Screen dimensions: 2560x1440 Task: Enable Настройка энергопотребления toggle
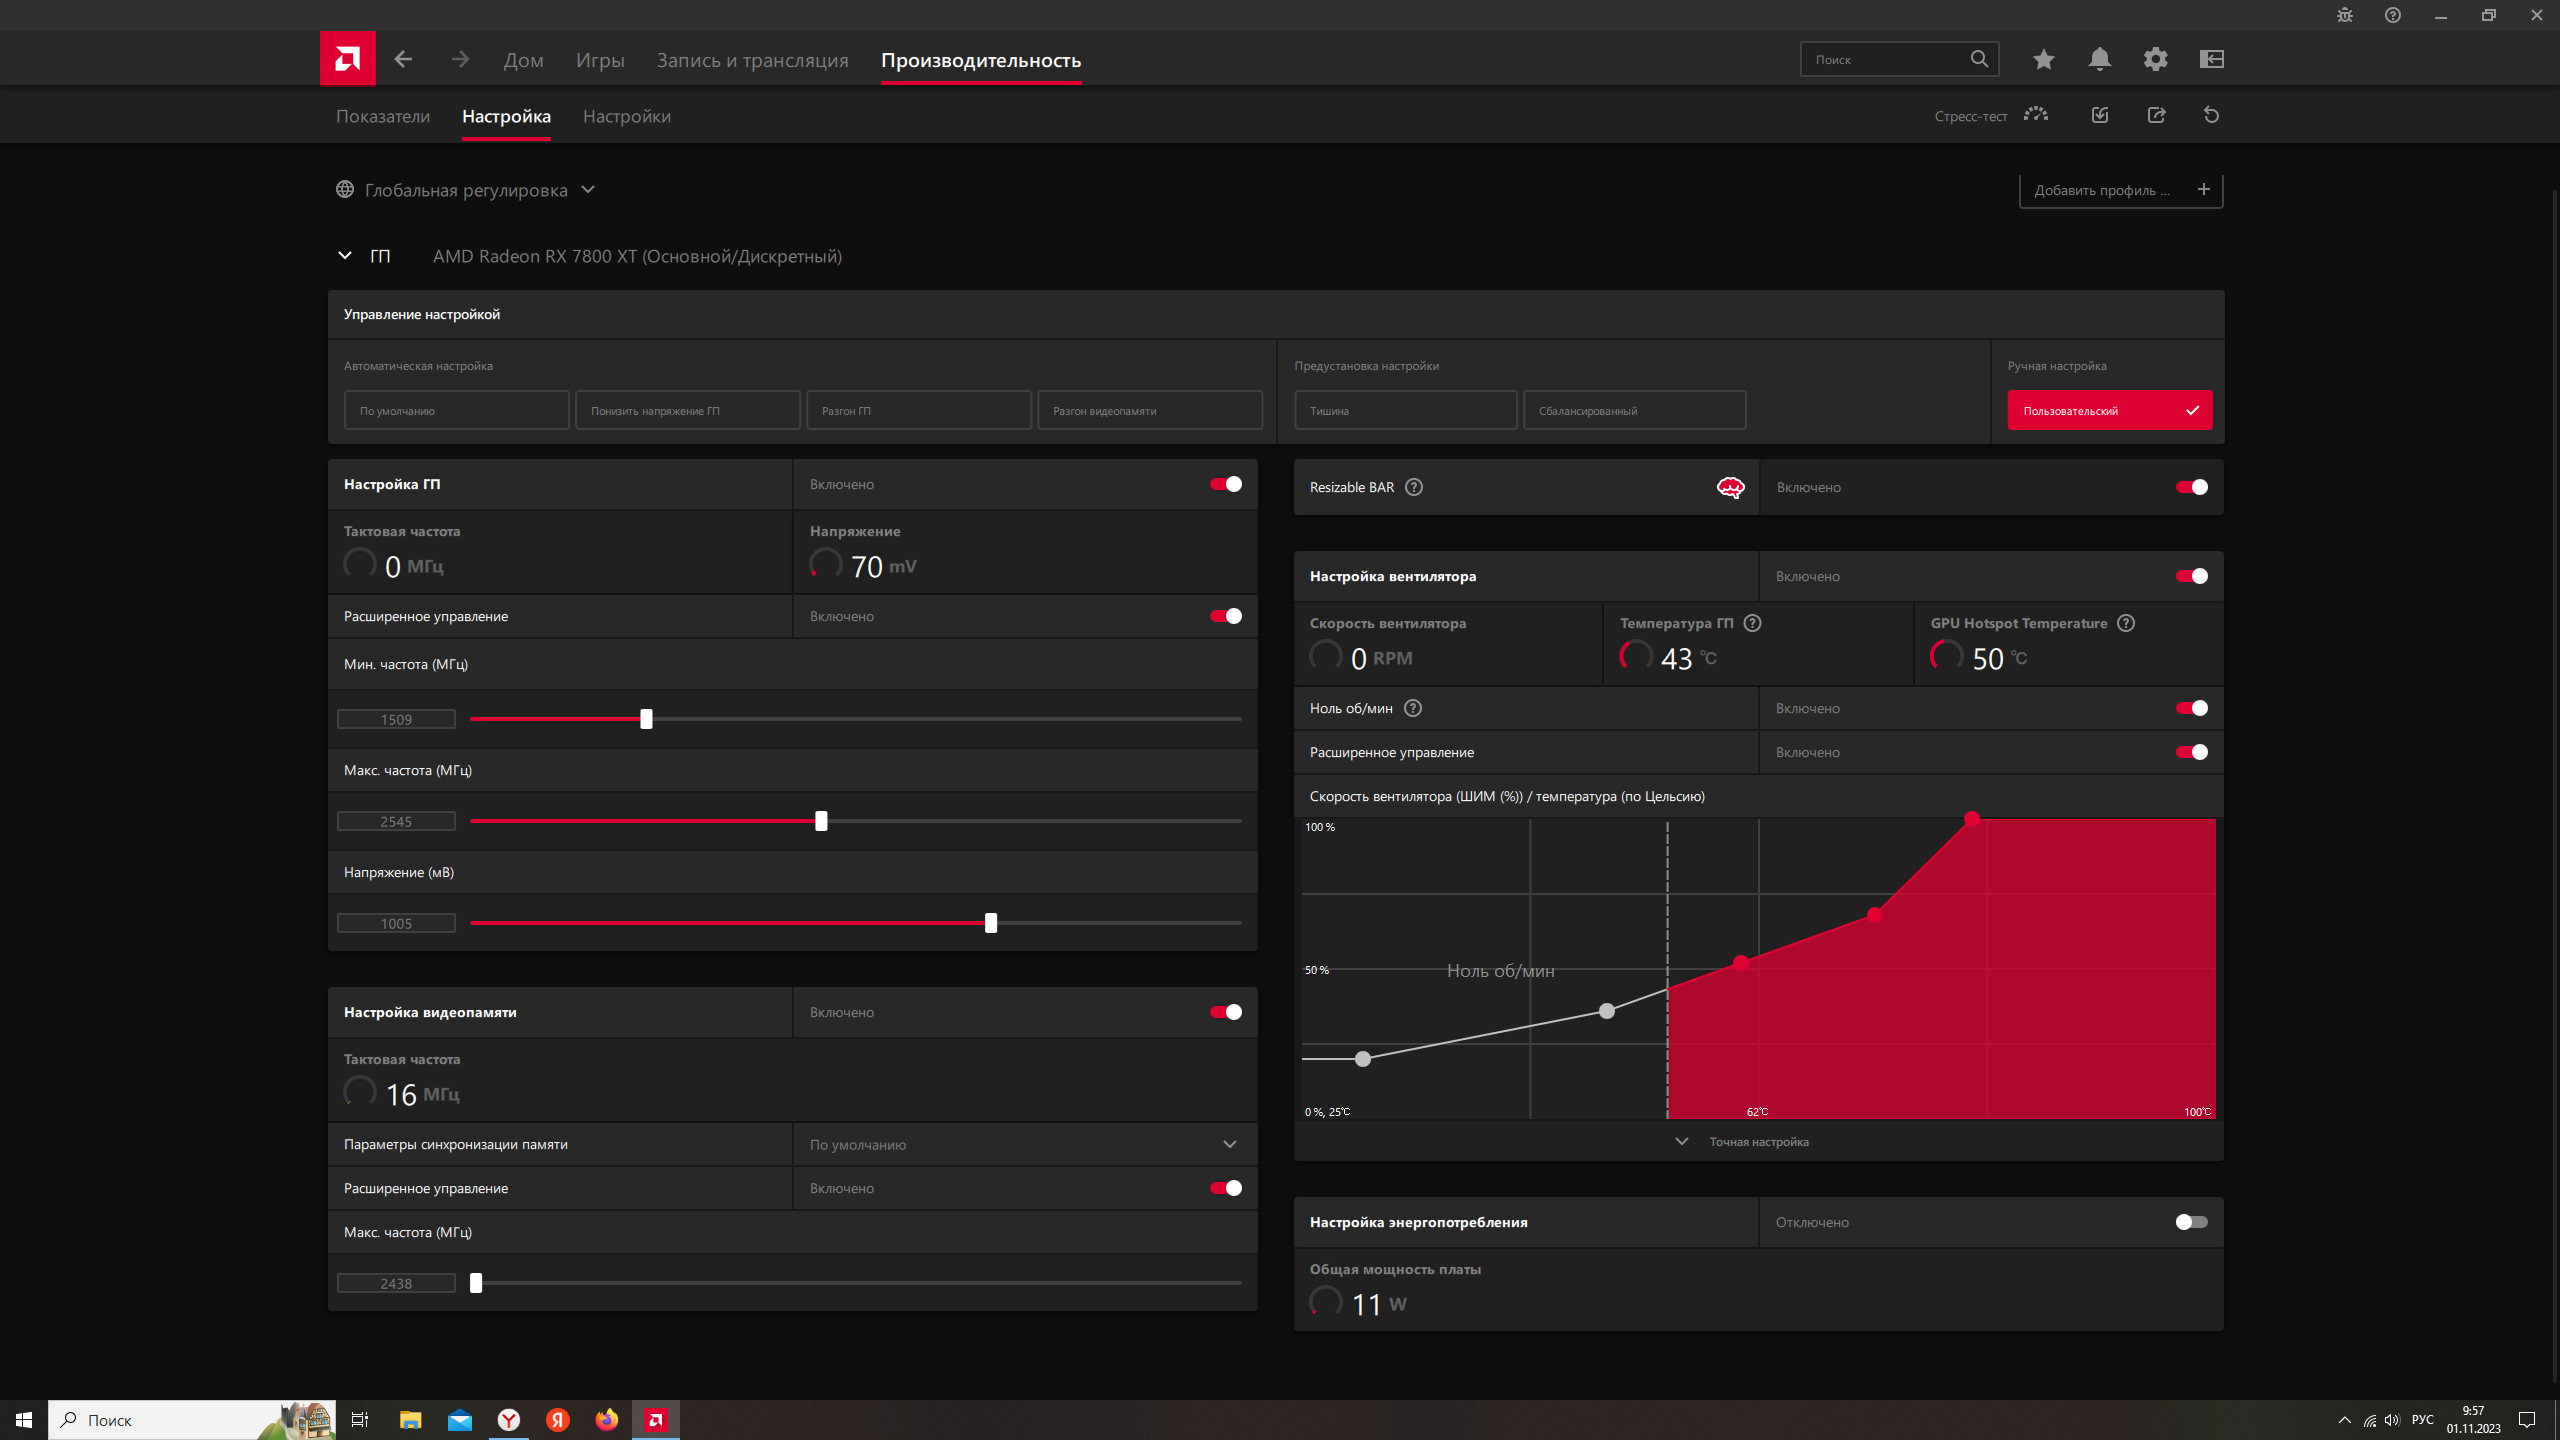tap(2191, 1222)
